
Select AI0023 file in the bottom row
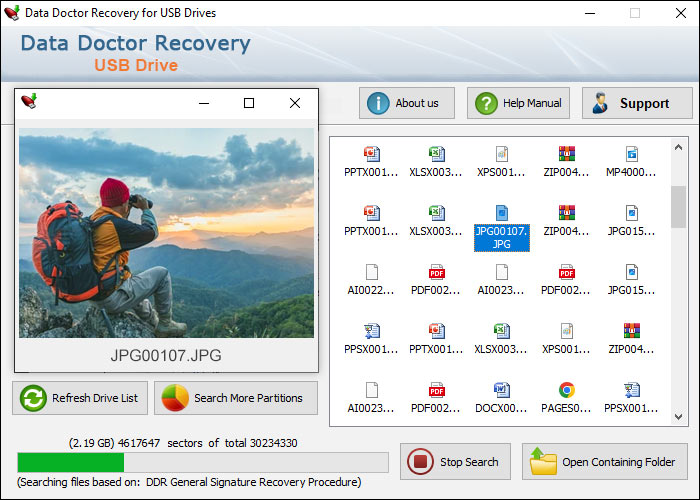371,397
